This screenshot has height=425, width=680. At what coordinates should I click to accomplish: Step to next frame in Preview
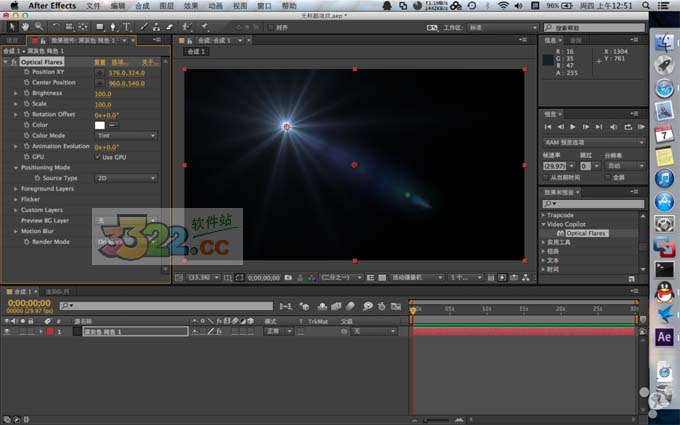click(585, 127)
